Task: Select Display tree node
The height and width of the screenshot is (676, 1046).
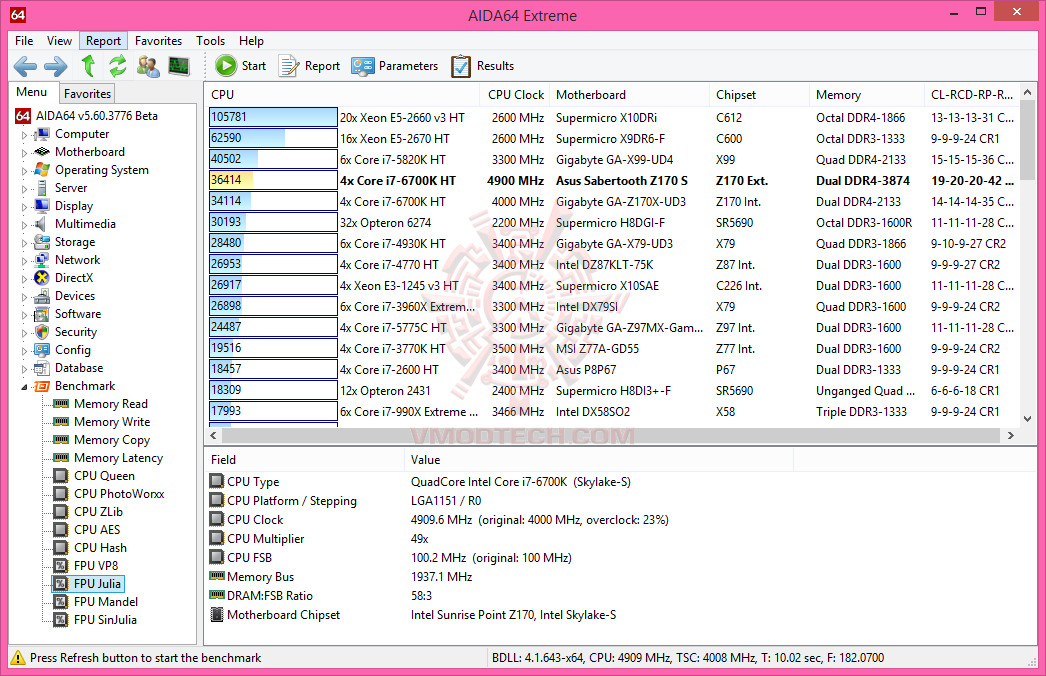Action: point(73,206)
